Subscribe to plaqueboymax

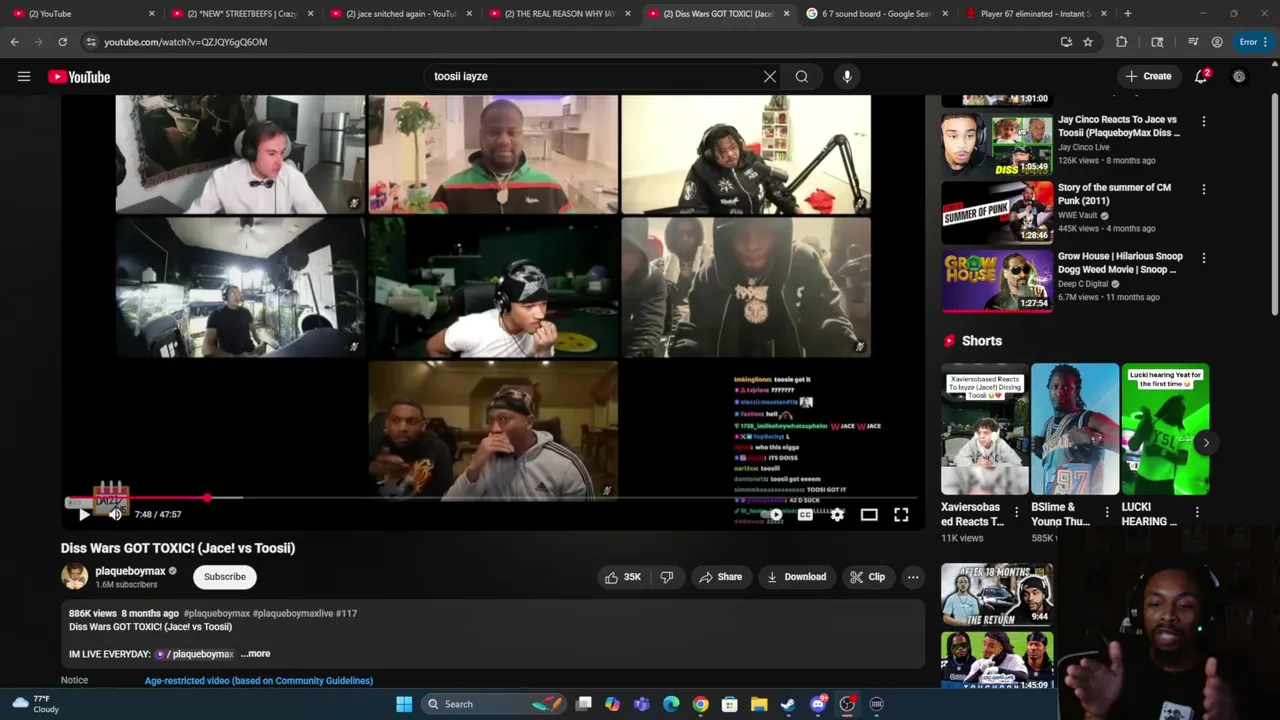[225, 577]
